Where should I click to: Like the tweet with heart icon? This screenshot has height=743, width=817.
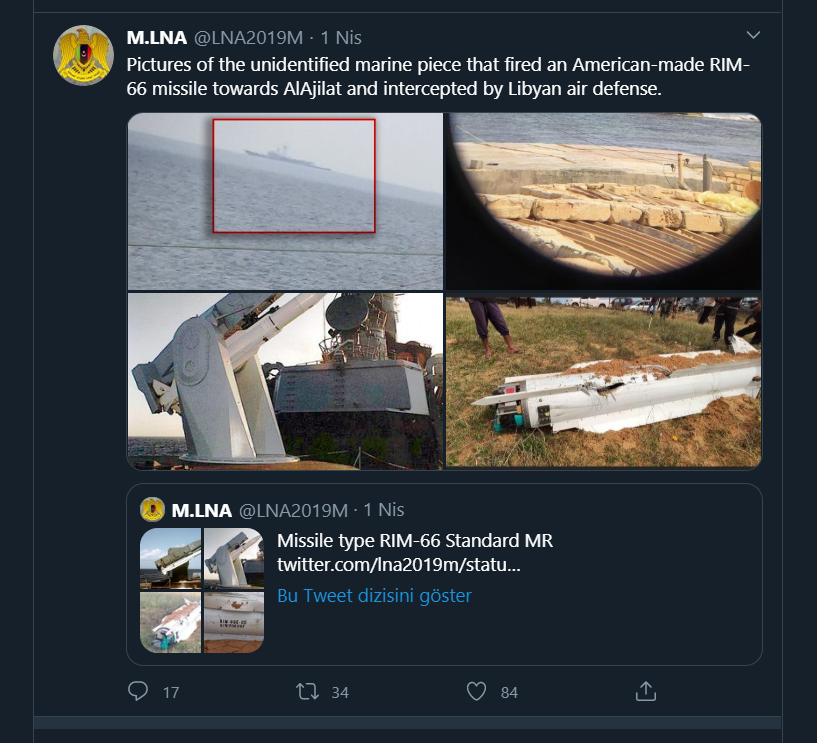477,691
